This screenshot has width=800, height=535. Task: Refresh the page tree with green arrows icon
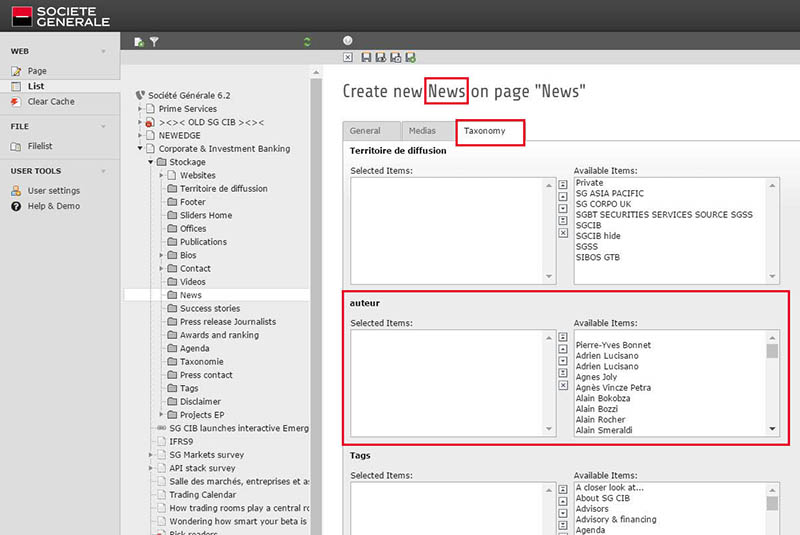pyautogui.click(x=307, y=42)
